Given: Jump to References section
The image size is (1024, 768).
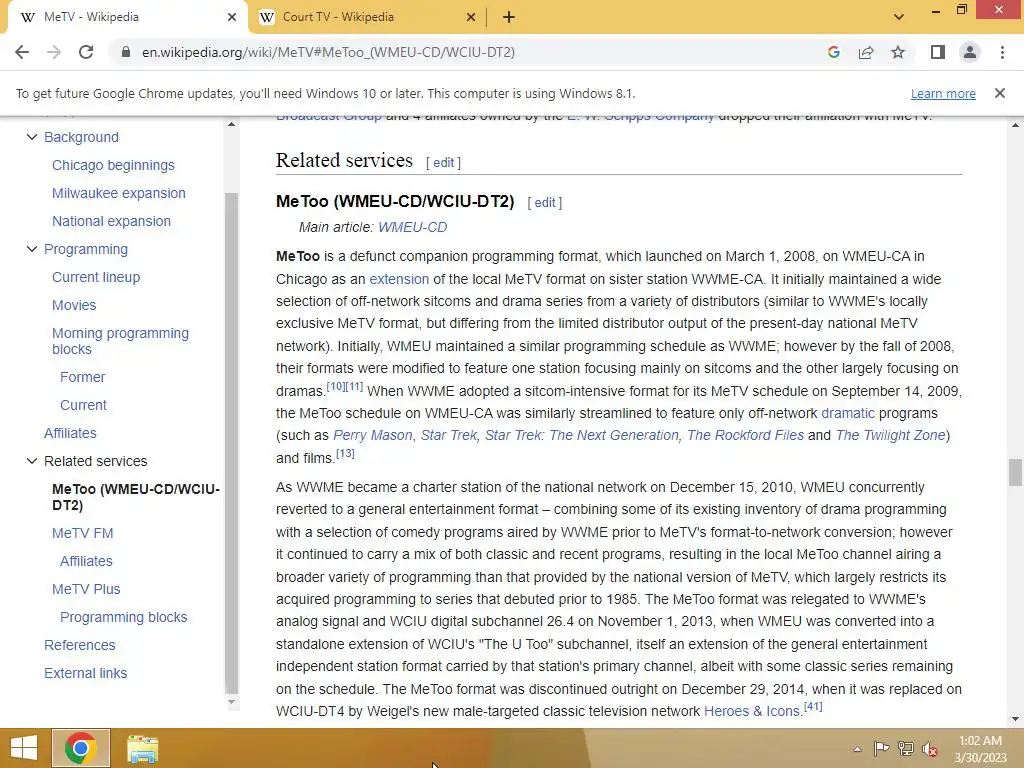Looking at the screenshot, I should point(80,645).
